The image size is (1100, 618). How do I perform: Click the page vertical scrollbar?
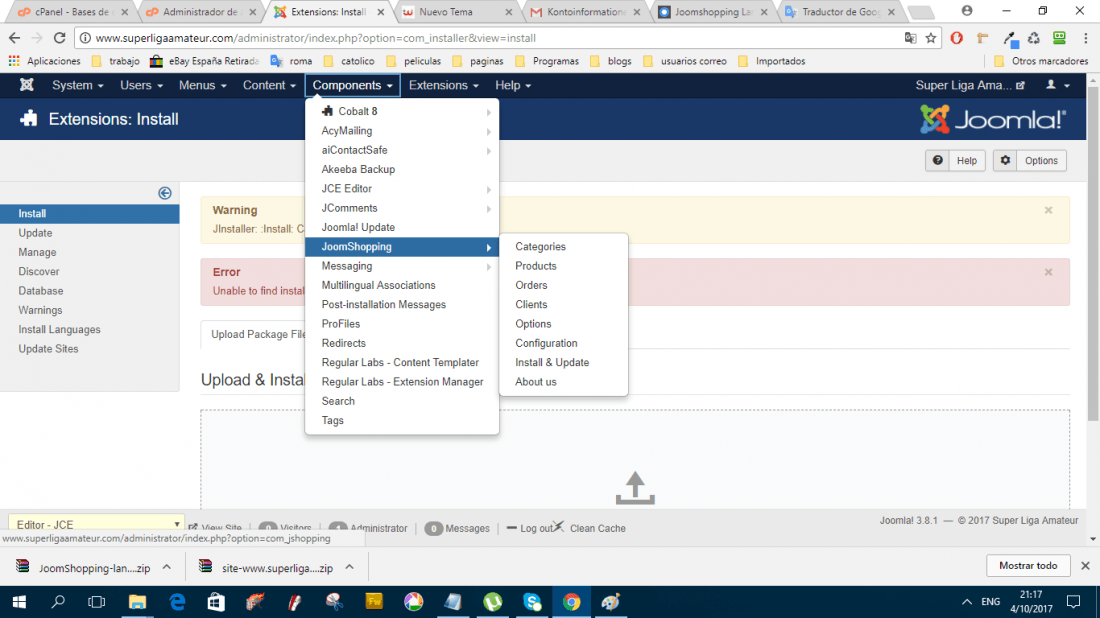pos(1093,253)
